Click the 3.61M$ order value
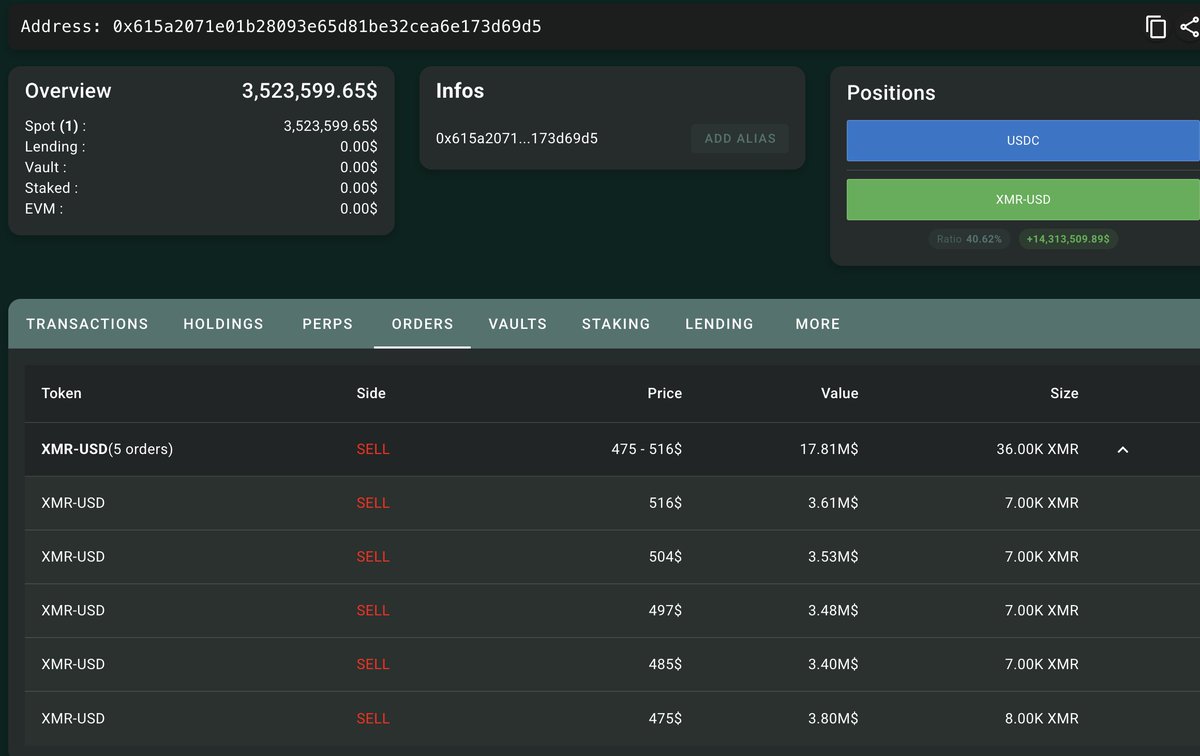 click(x=833, y=503)
